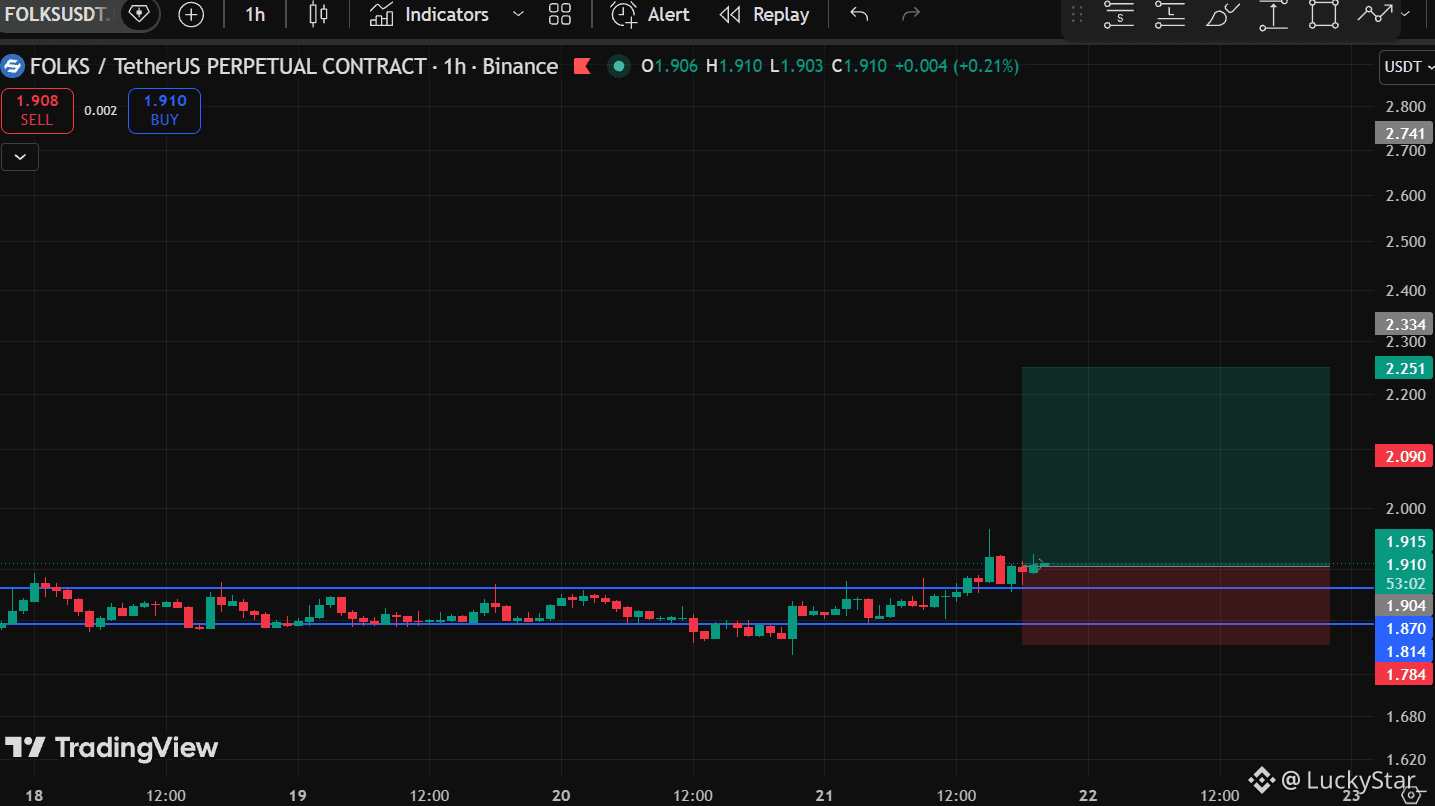This screenshot has height=806, width=1435.
Task: Click the open value O1.906
Action: [670, 67]
